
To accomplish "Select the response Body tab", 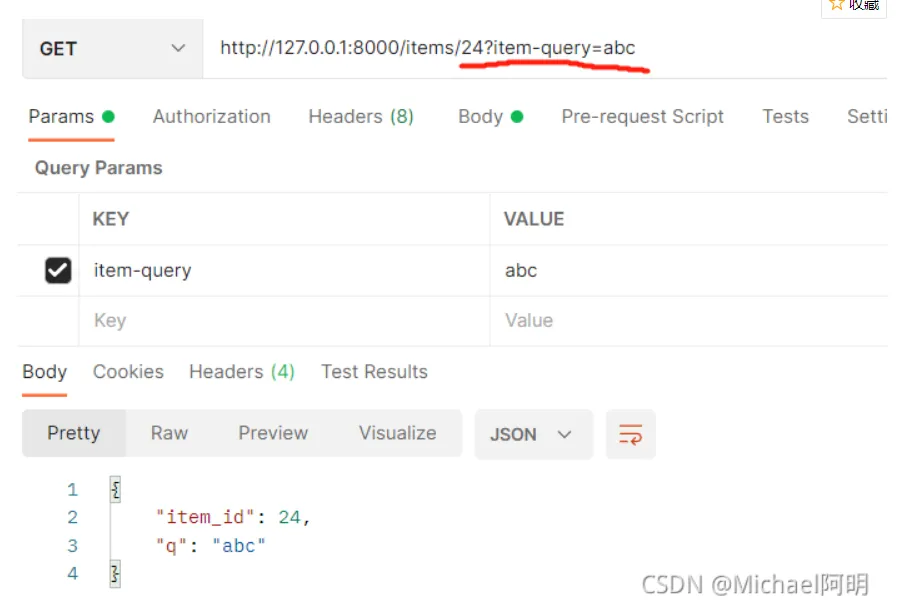I will coord(44,372).
